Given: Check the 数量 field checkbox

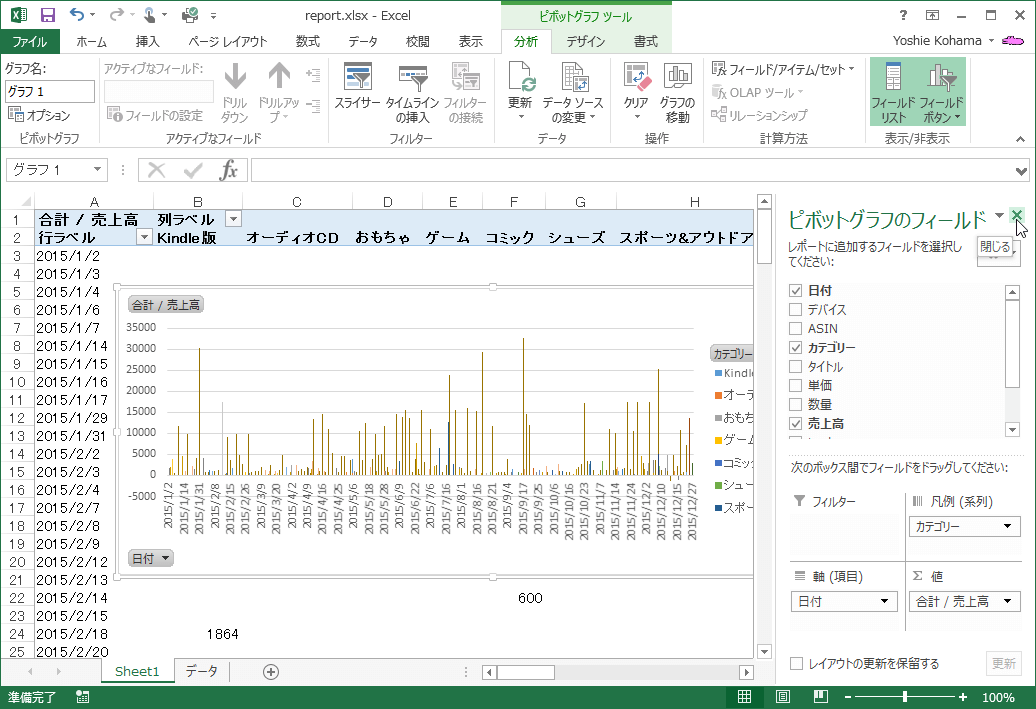Looking at the screenshot, I should pyautogui.click(x=796, y=404).
